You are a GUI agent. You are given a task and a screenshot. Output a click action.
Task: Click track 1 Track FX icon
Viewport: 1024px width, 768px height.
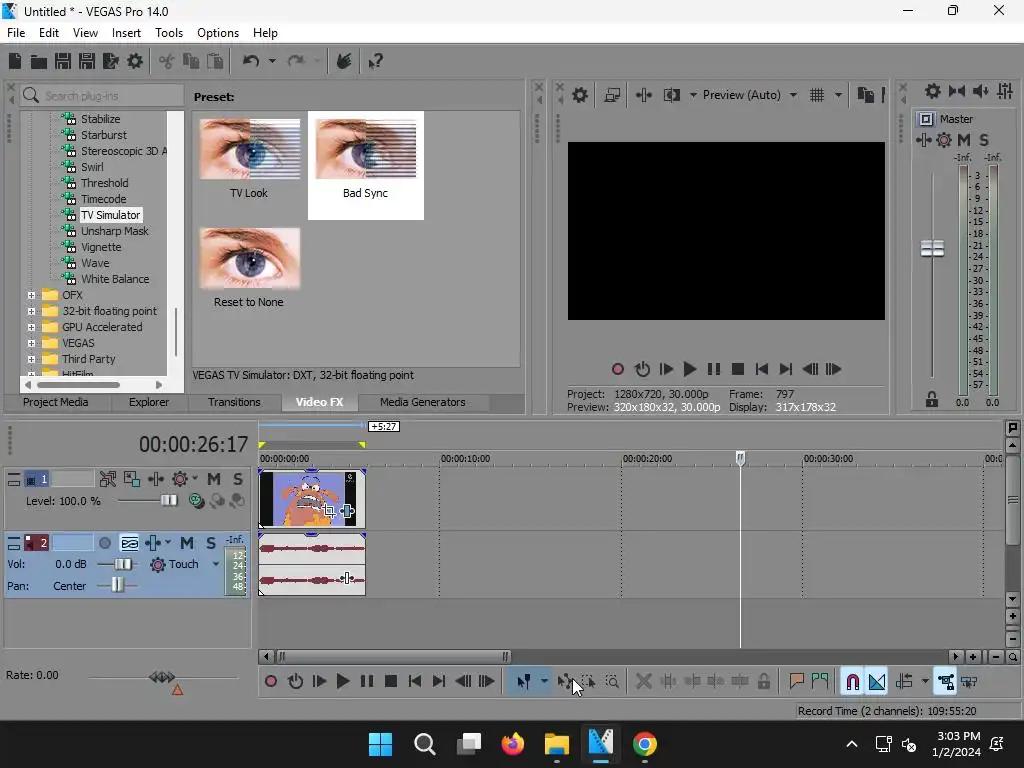click(x=156, y=479)
